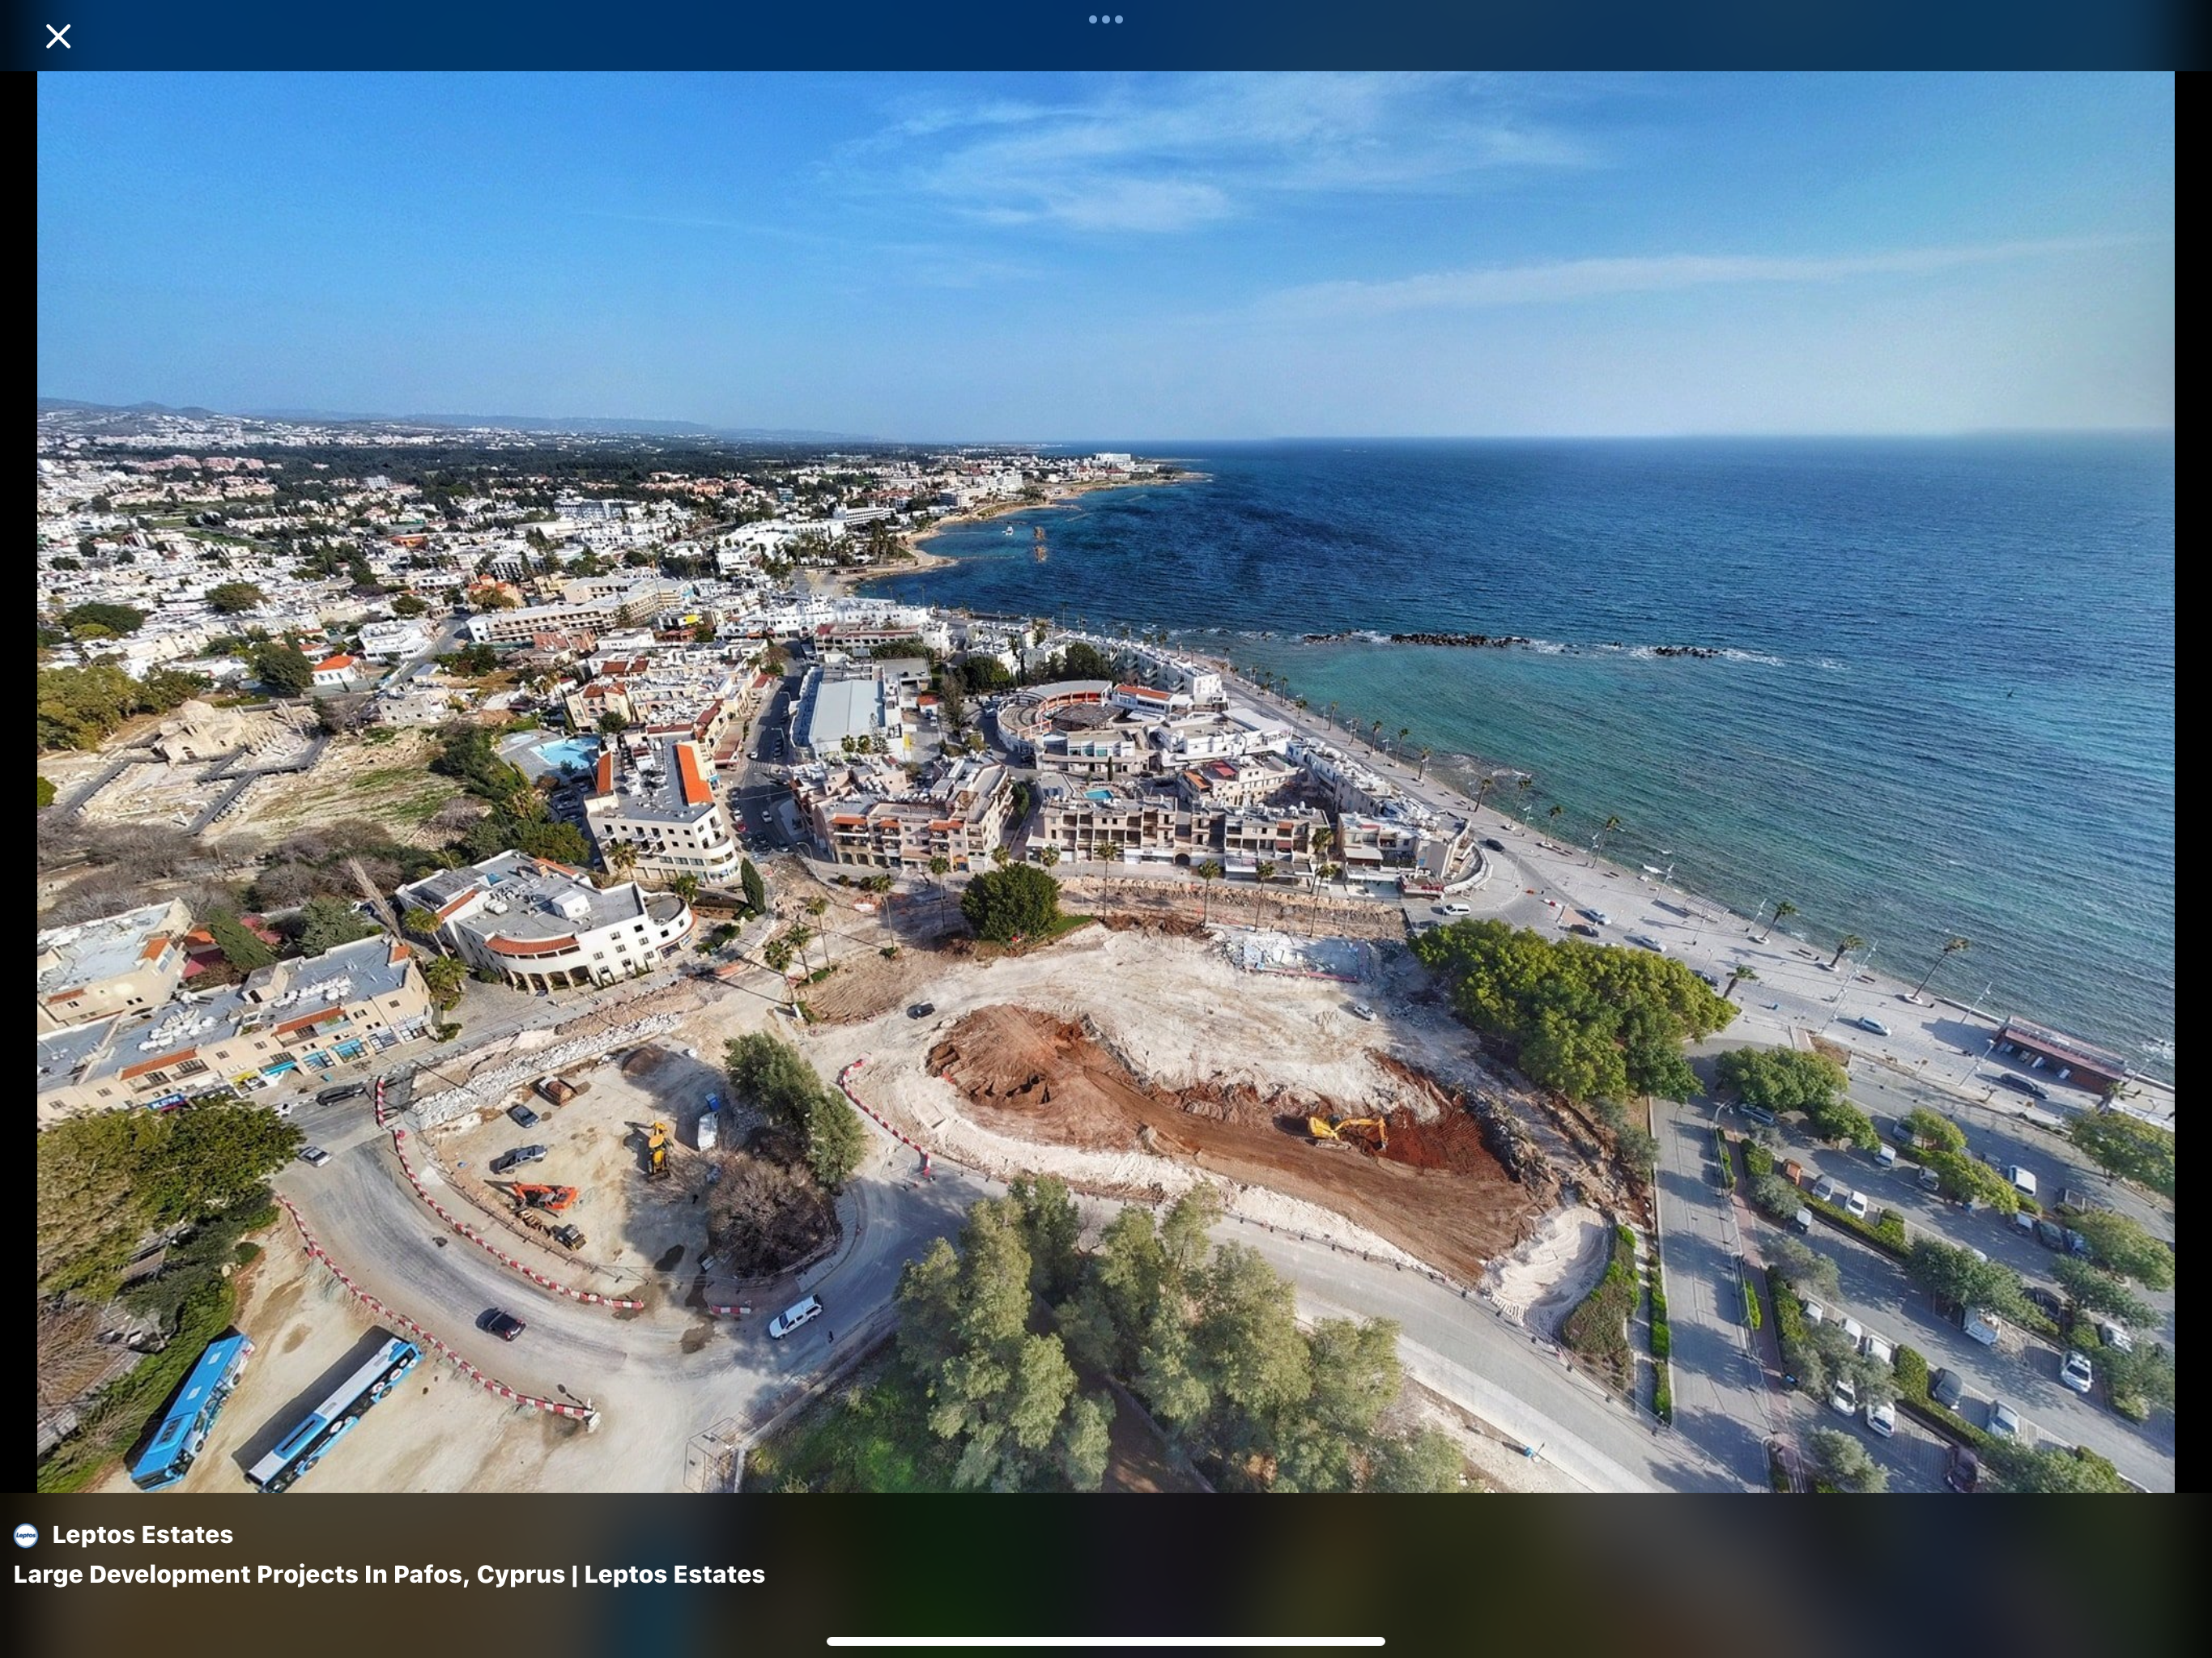Tap the leftmost blue bus
The image size is (2212, 1658).
(x=192, y=1408)
